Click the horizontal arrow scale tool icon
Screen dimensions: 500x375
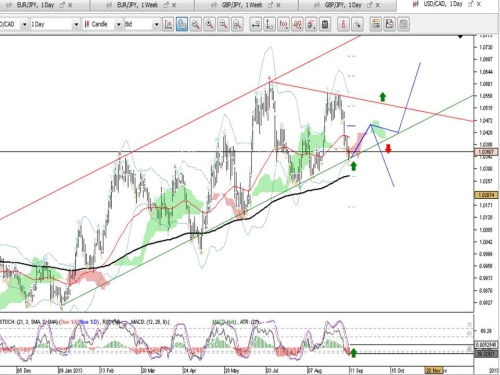point(256,24)
